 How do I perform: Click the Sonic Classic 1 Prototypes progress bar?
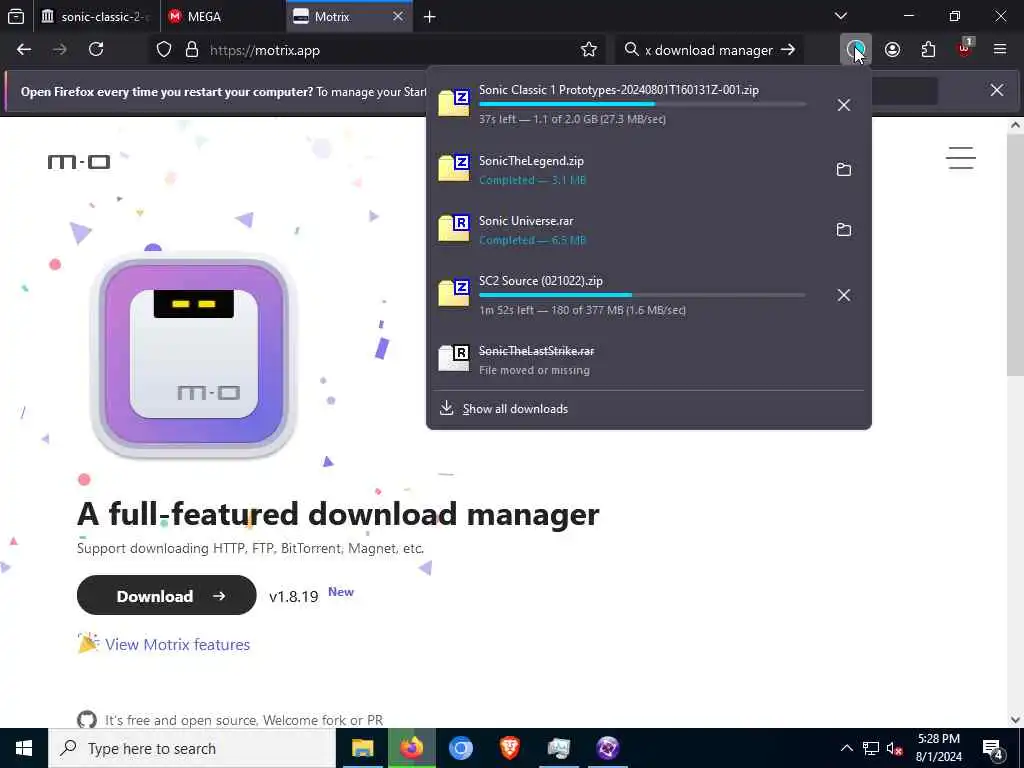pyautogui.click(x=642, y=104)
